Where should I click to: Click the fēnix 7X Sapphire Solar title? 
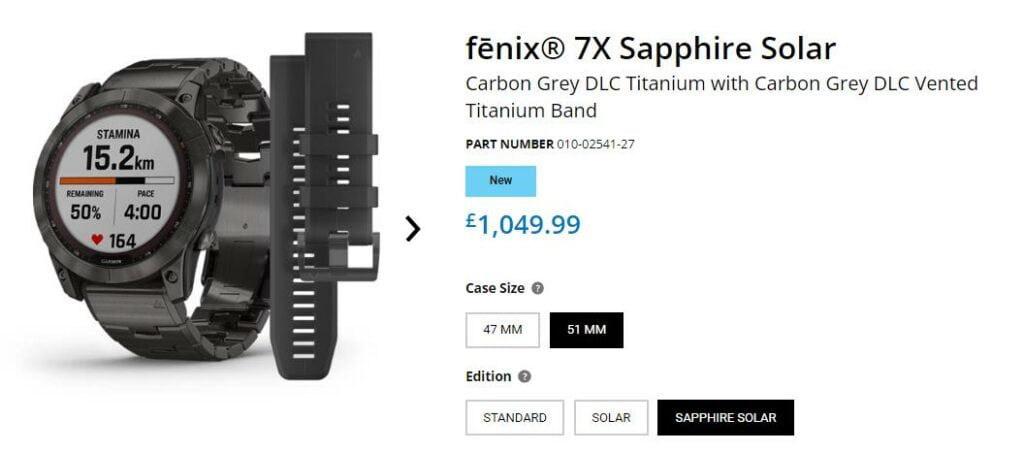click(650, 48)
